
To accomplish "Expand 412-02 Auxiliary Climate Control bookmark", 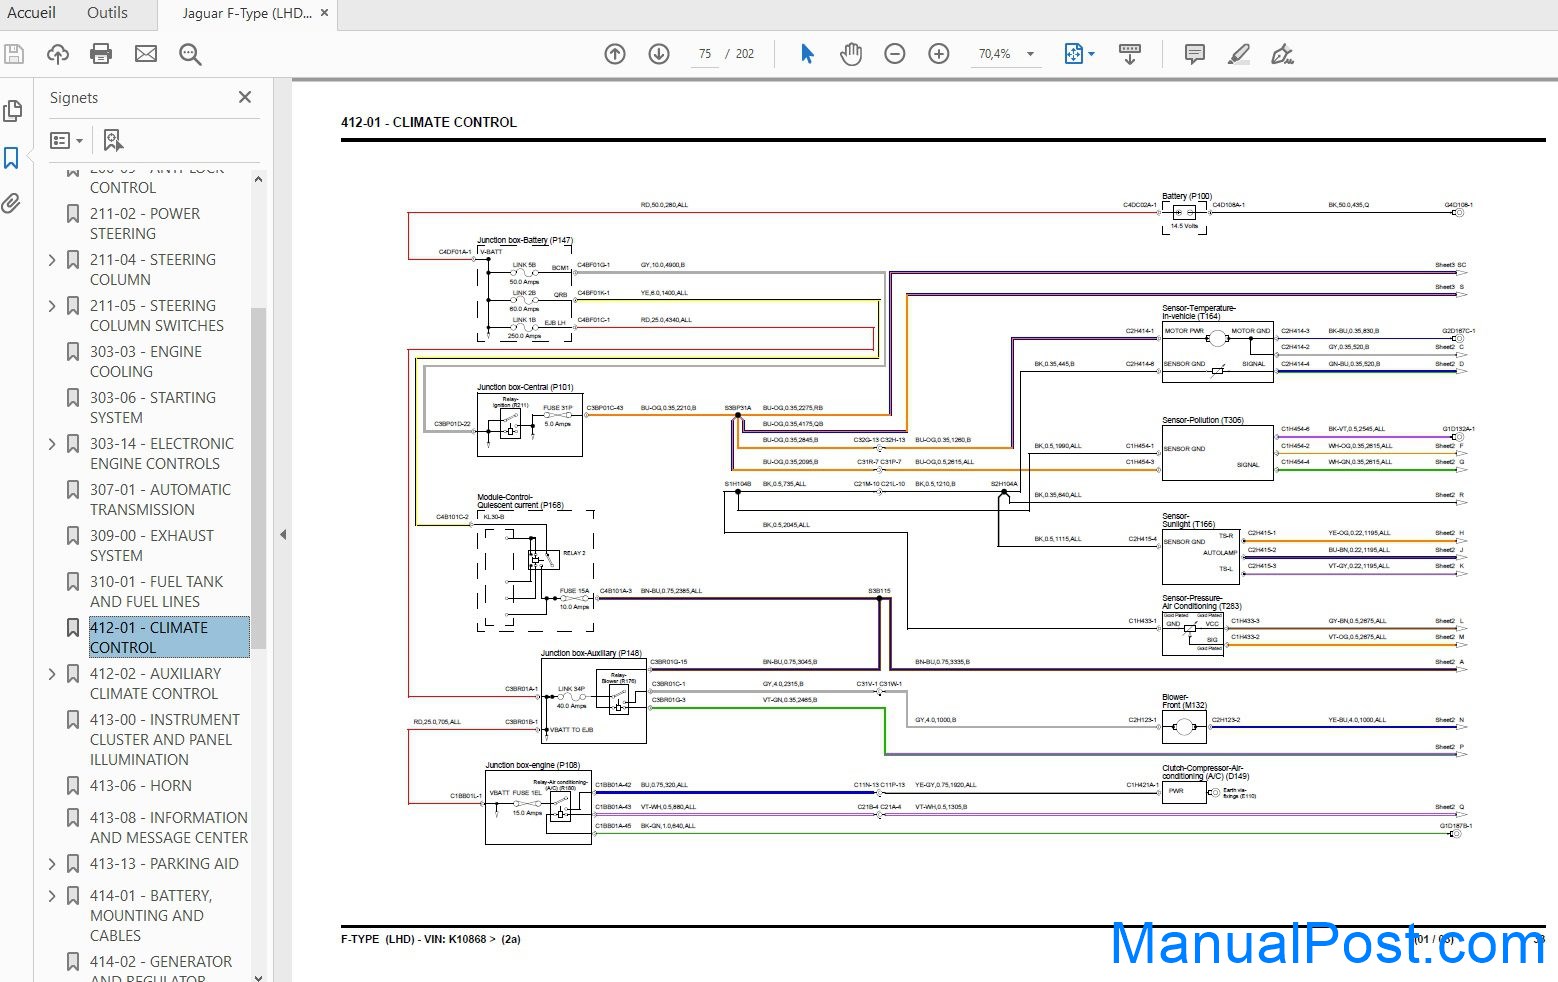I will click(x=52, y=674).
